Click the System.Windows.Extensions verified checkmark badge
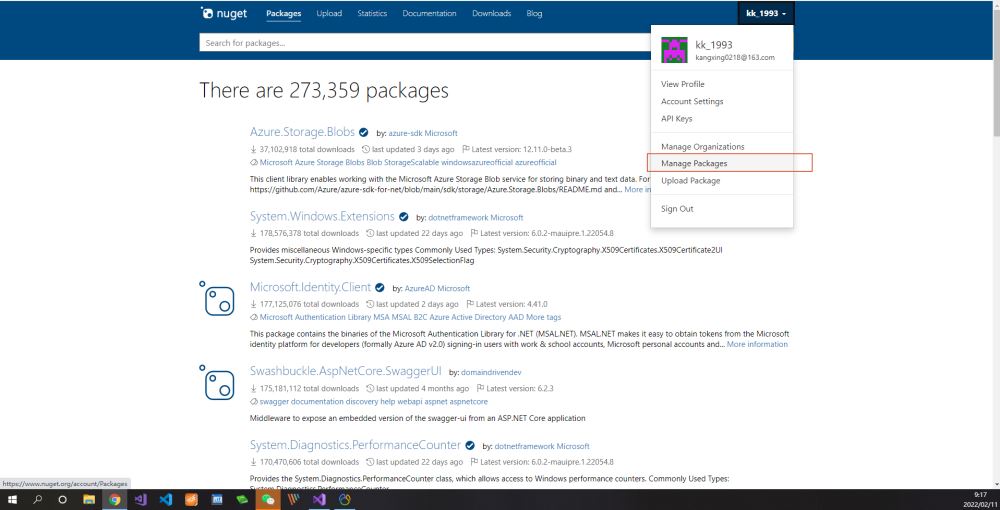This screenshot has height=510, width=1000. [x=404, y=217]
